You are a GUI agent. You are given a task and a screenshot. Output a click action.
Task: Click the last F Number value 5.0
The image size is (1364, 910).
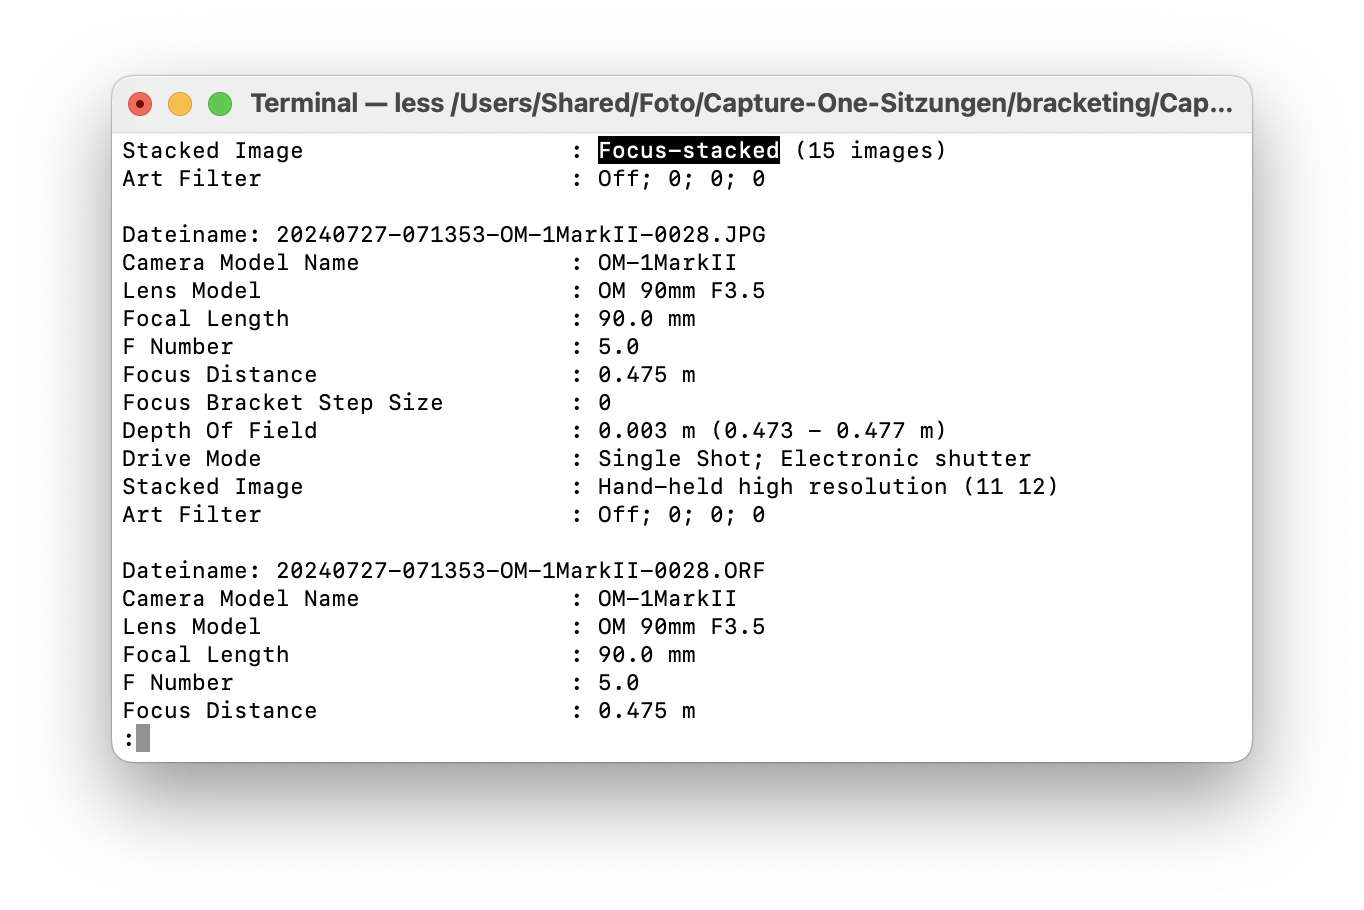(x=619, y=683)
